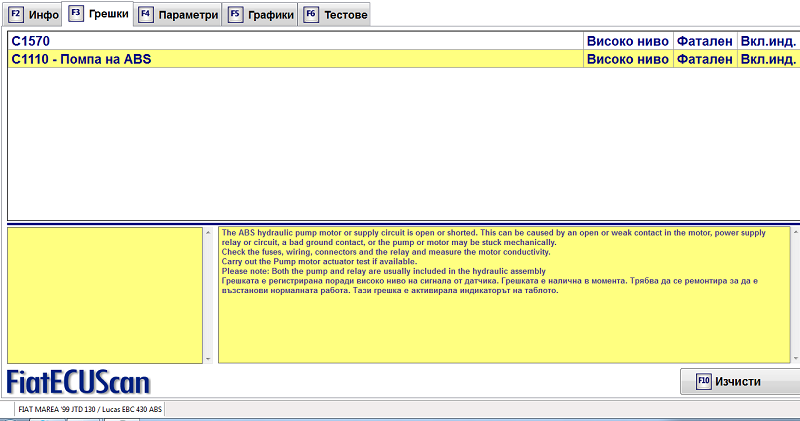This screenshot has width=800, height=421.
Task: Click the Вкл.инд. cell in the C1110 row
Action: 766,59
